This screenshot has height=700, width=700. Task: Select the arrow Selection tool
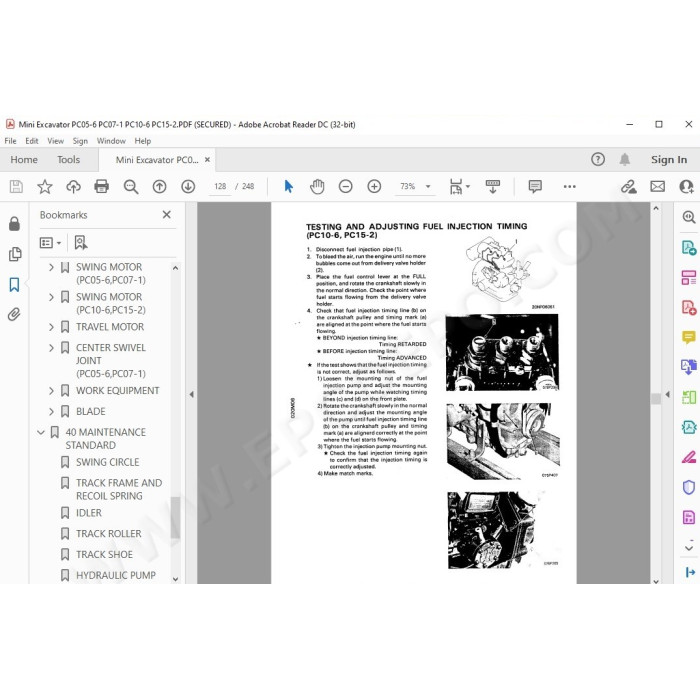point(289,186)
